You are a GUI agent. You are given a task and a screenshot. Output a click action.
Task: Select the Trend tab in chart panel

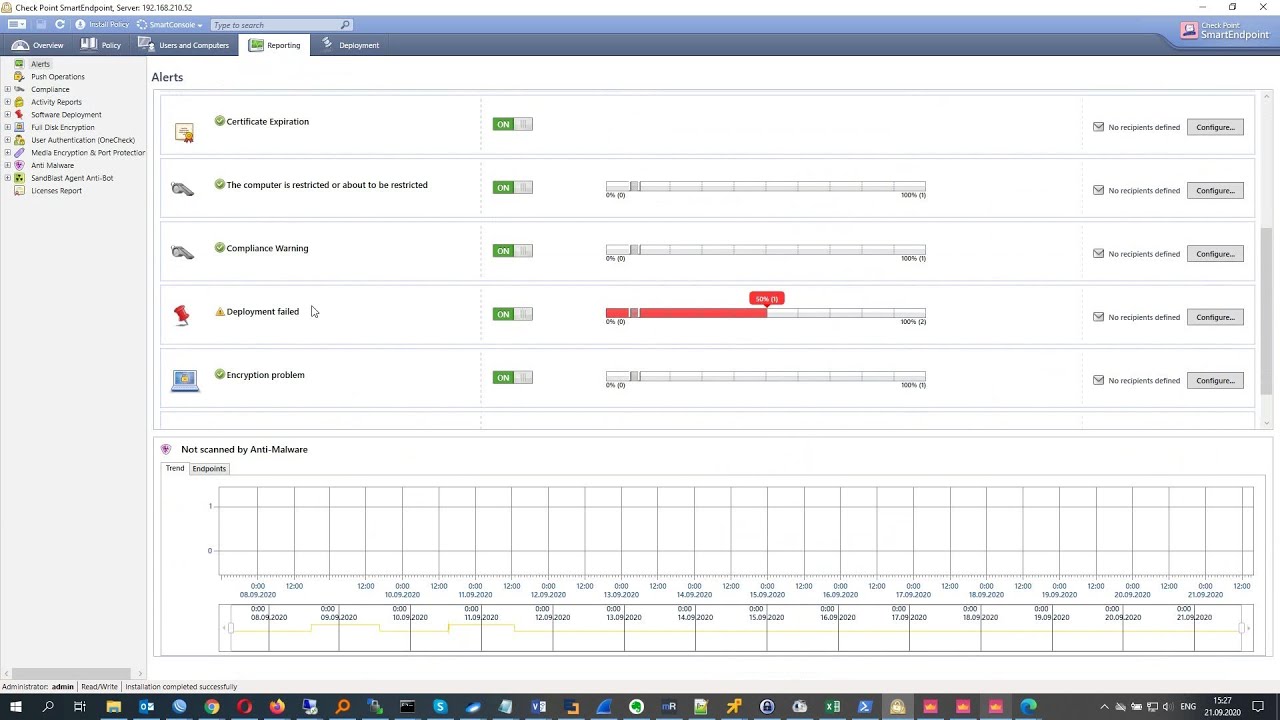[x=175, y=469]
